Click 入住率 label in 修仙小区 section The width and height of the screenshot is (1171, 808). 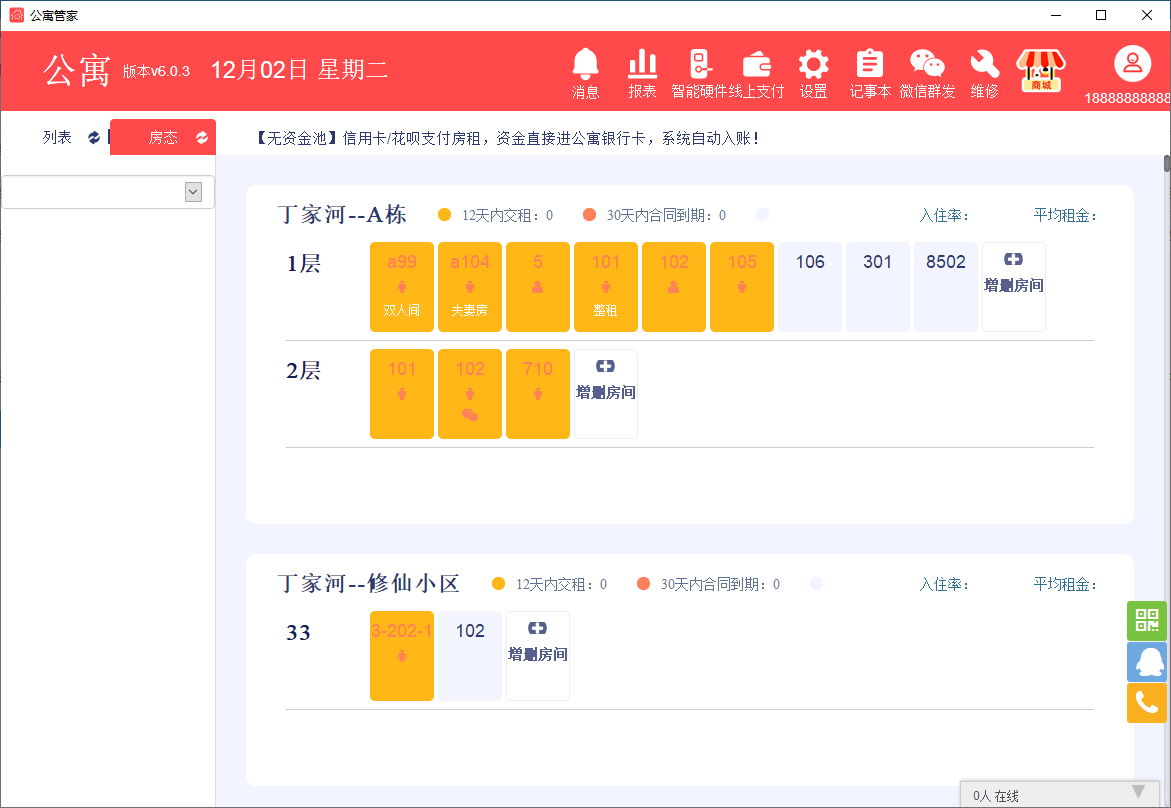[944, 585]
